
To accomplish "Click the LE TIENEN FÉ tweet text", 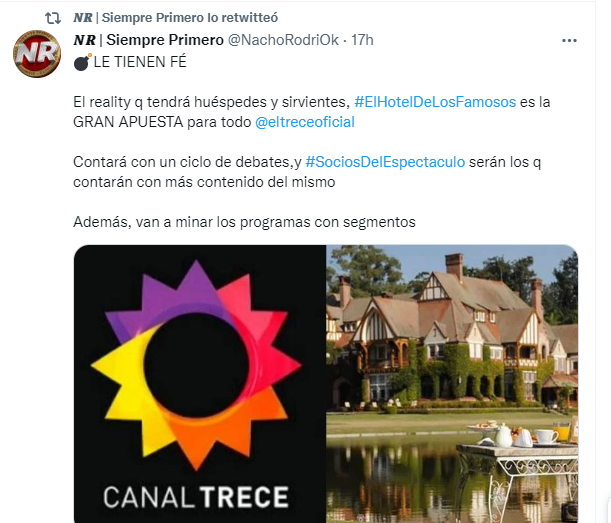I will tap(140, 62).
